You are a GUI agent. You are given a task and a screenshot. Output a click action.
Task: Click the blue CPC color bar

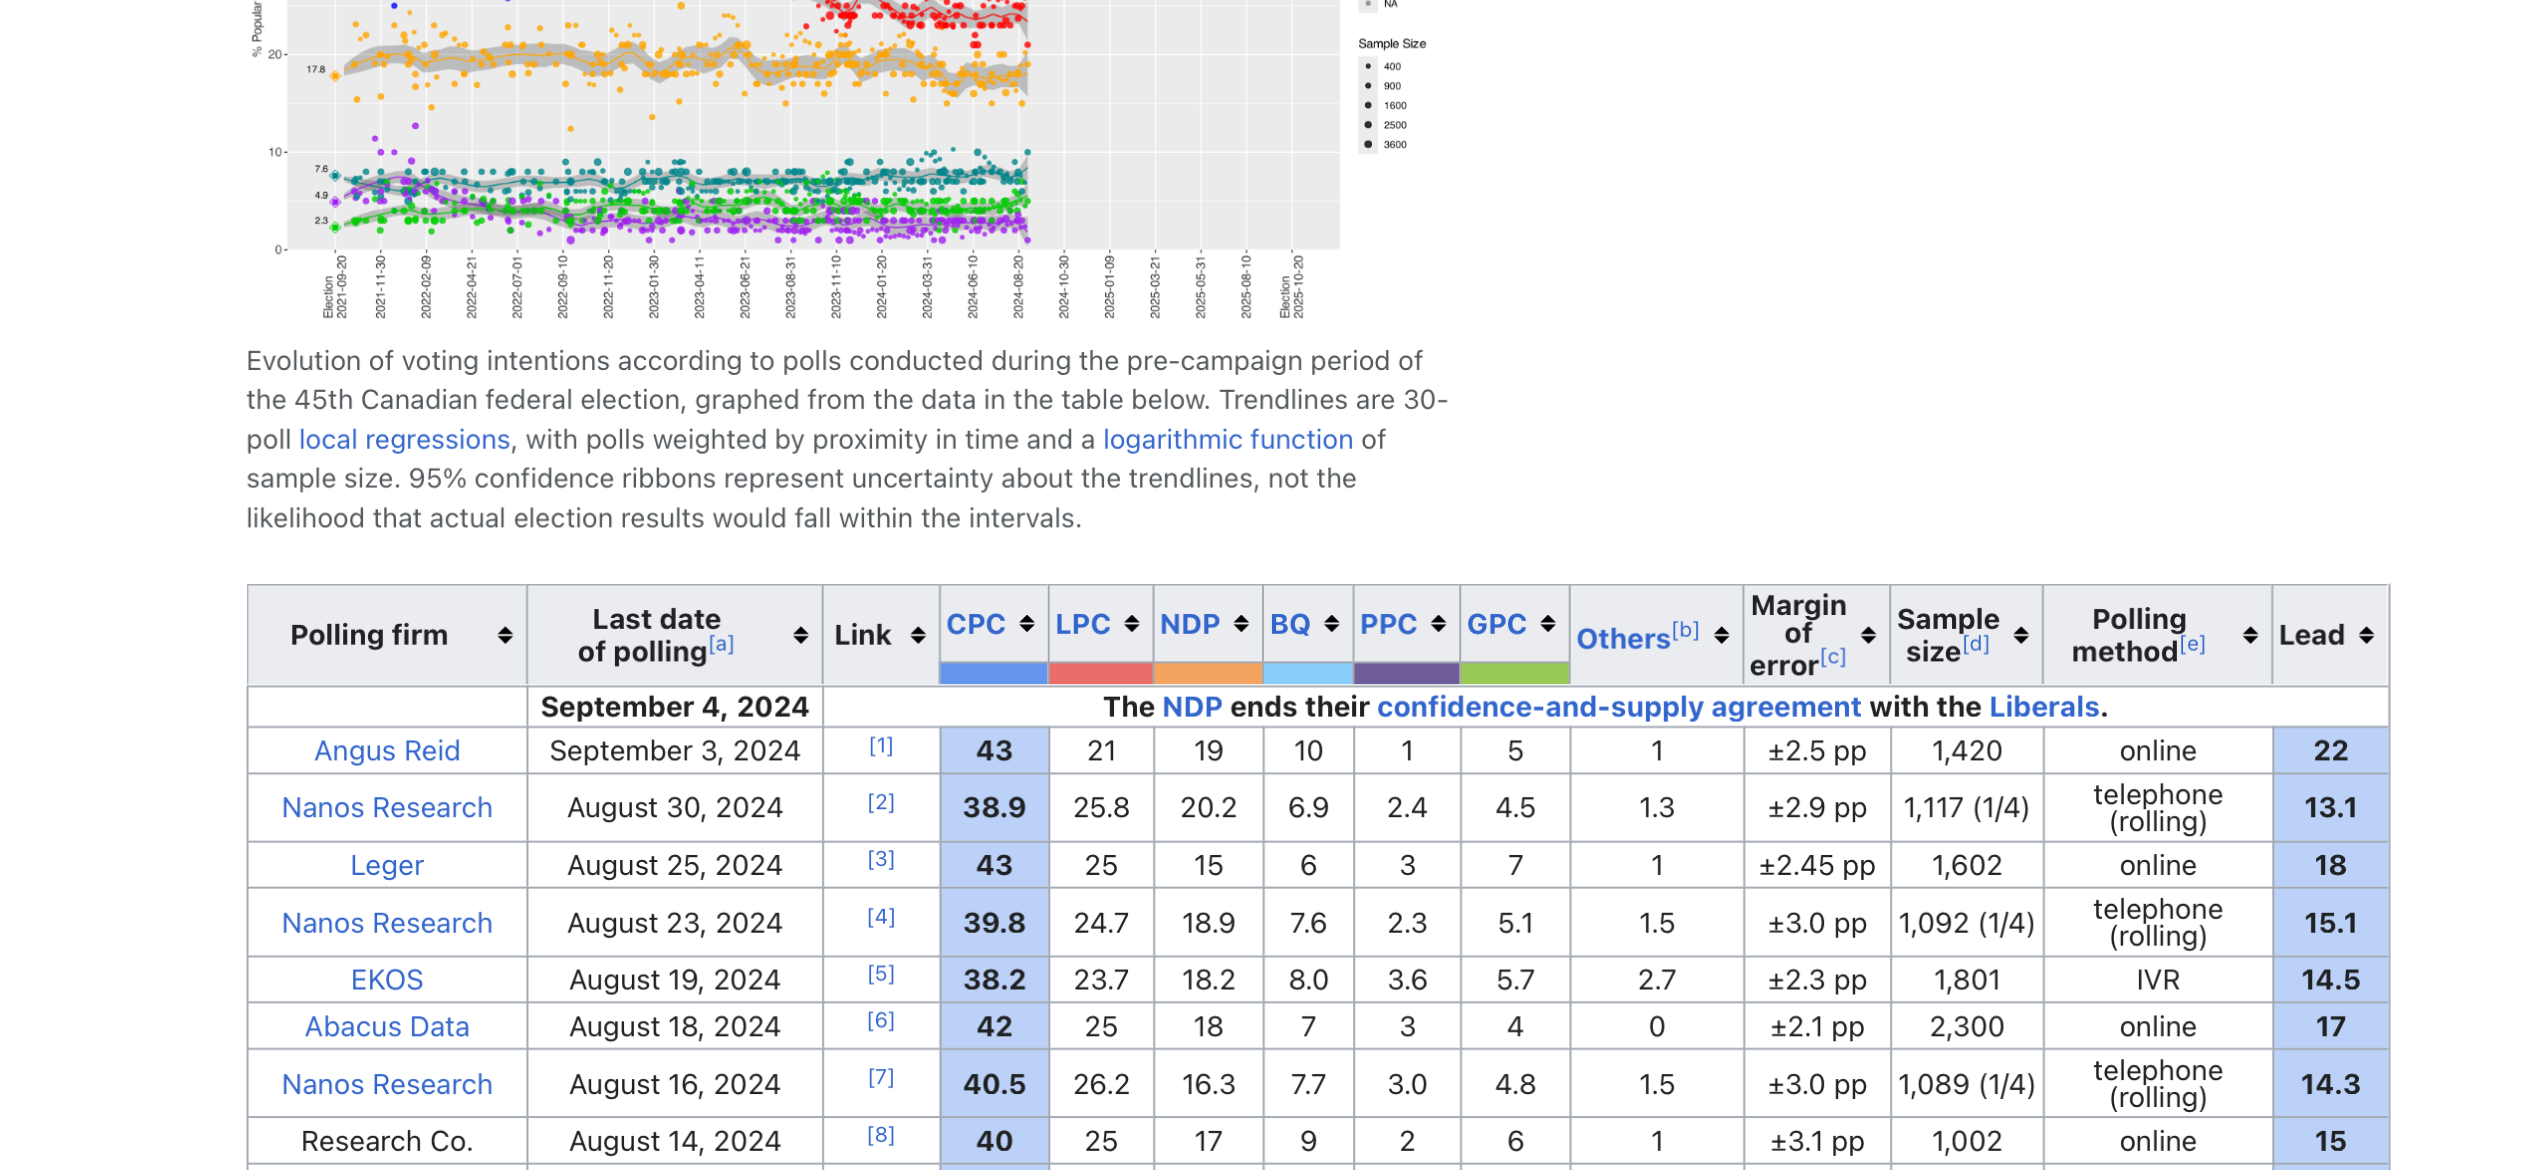(993, 674)
